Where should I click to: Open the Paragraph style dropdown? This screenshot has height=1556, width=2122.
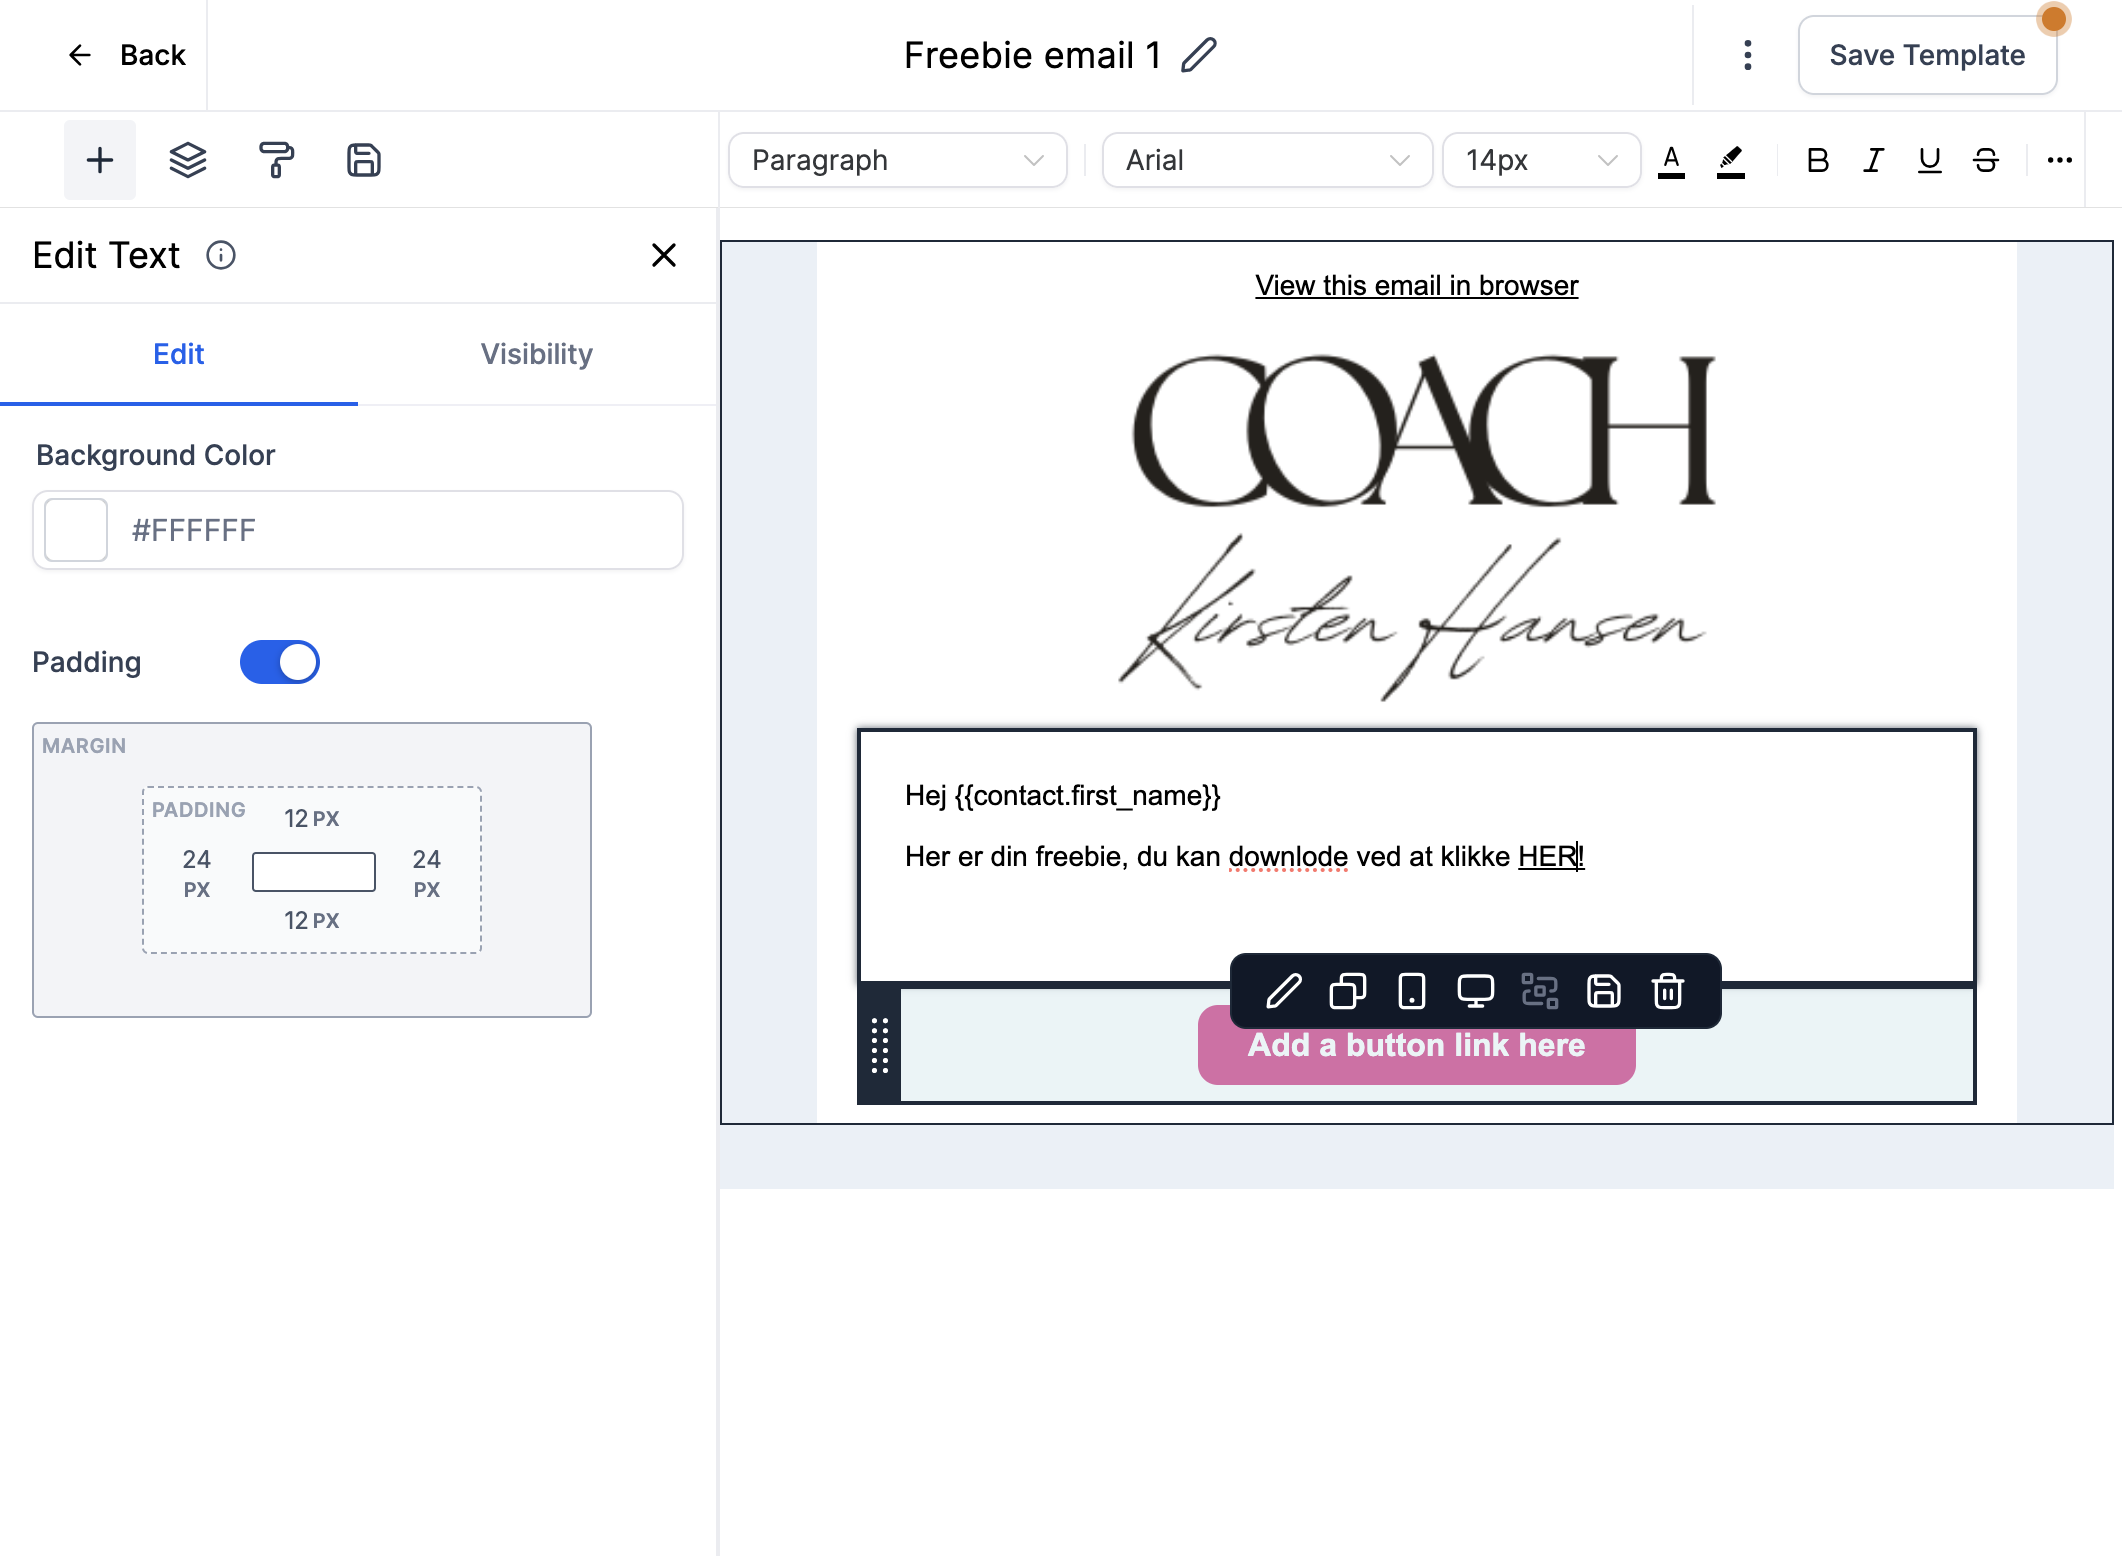click(898, 160)
